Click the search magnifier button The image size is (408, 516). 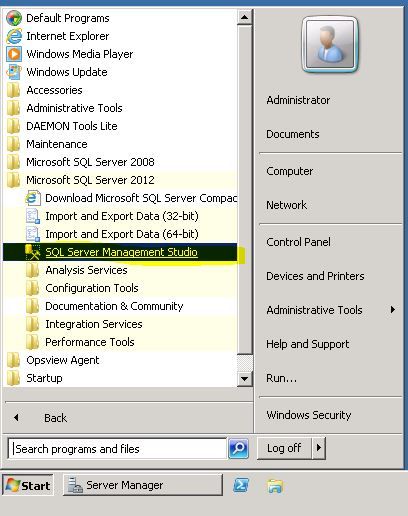(x=238, y=449)
